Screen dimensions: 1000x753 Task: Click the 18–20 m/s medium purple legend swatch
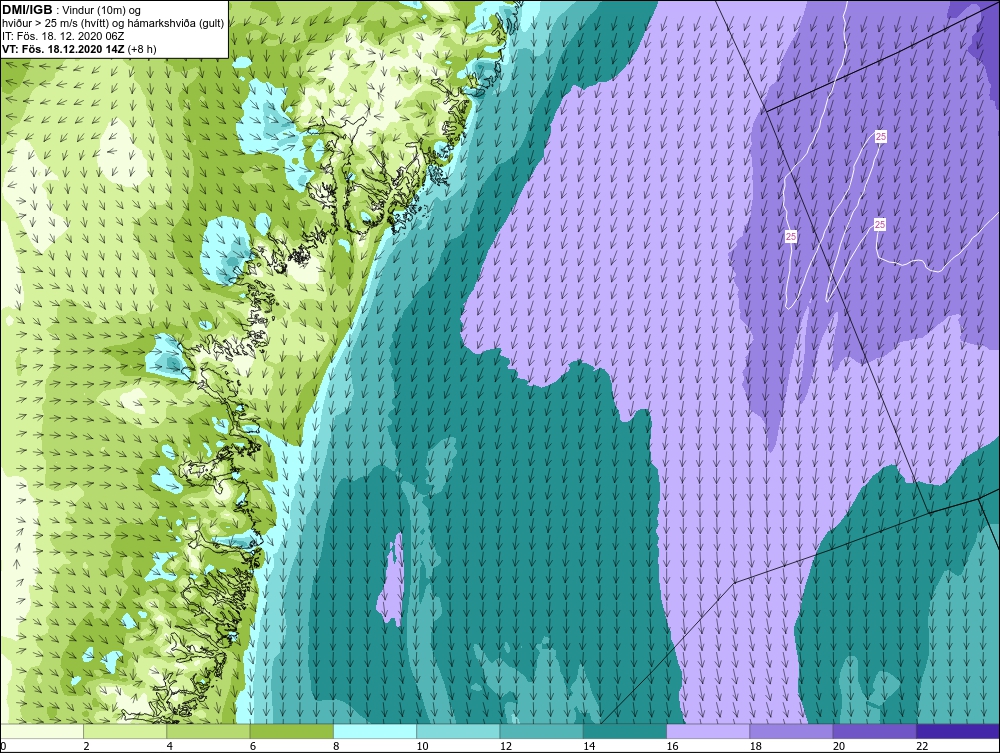click(791, 731)
